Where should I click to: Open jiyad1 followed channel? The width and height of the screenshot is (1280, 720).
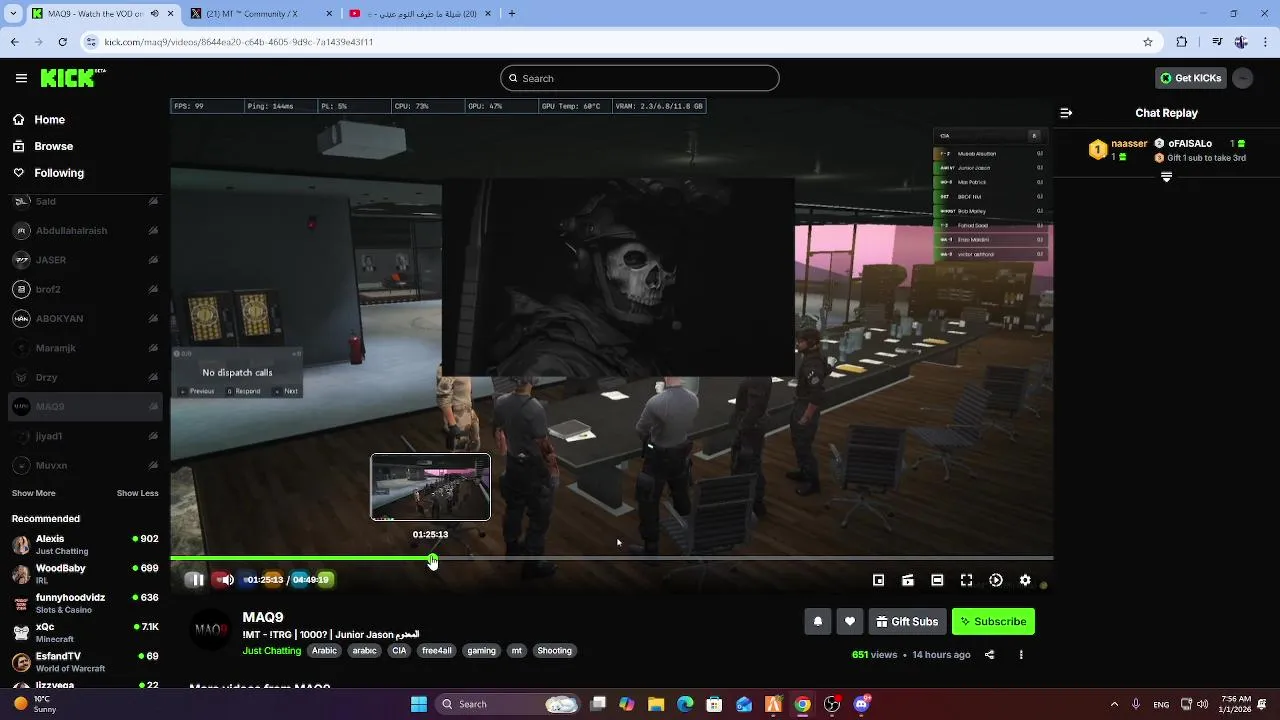coord(85,436)
